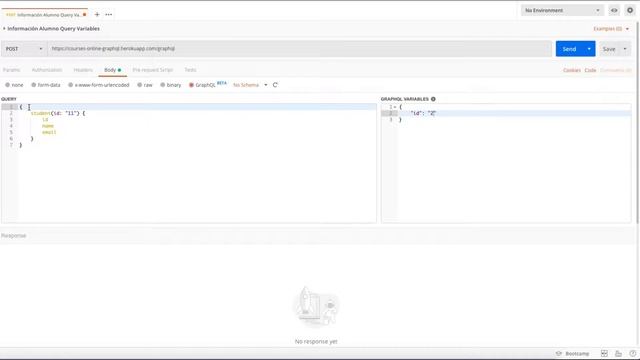Click the Response section header

tap(13, 236)
